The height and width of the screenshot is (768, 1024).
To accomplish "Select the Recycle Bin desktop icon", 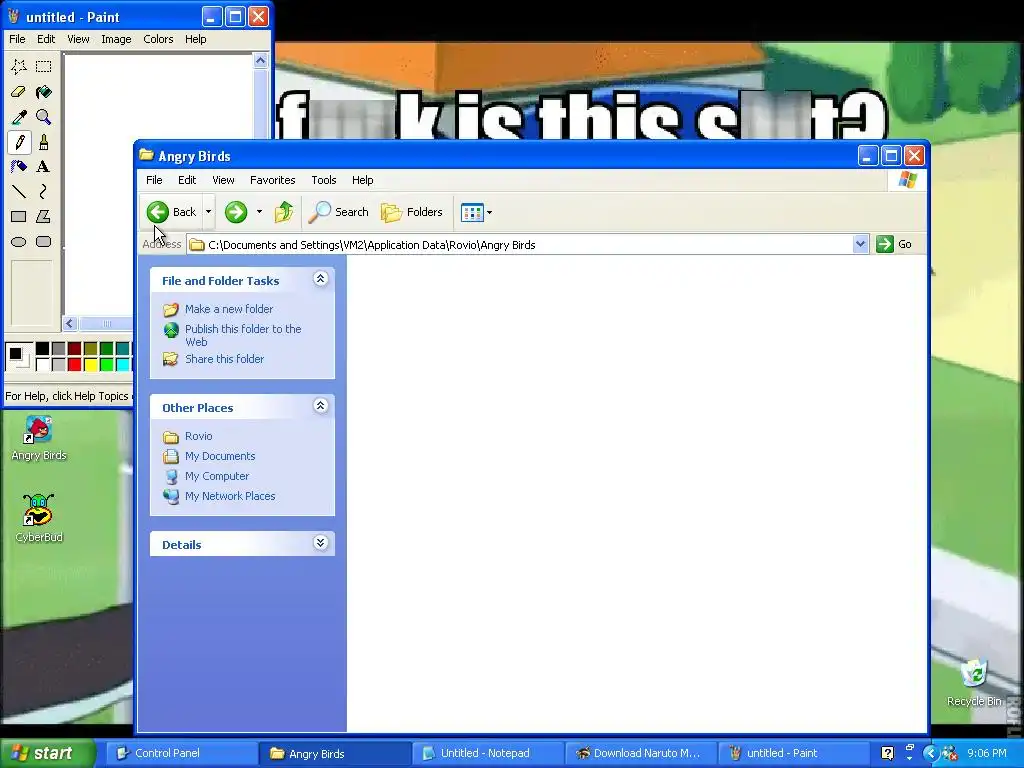I will 974,683.
